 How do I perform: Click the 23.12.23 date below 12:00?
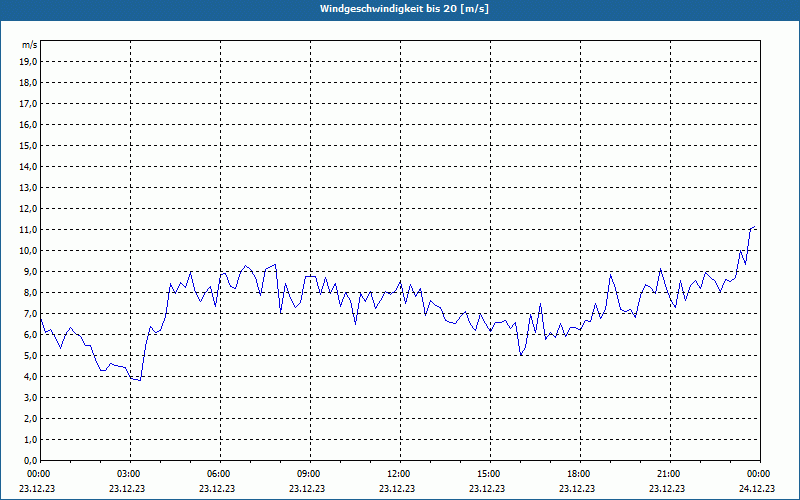pos(397,488)
